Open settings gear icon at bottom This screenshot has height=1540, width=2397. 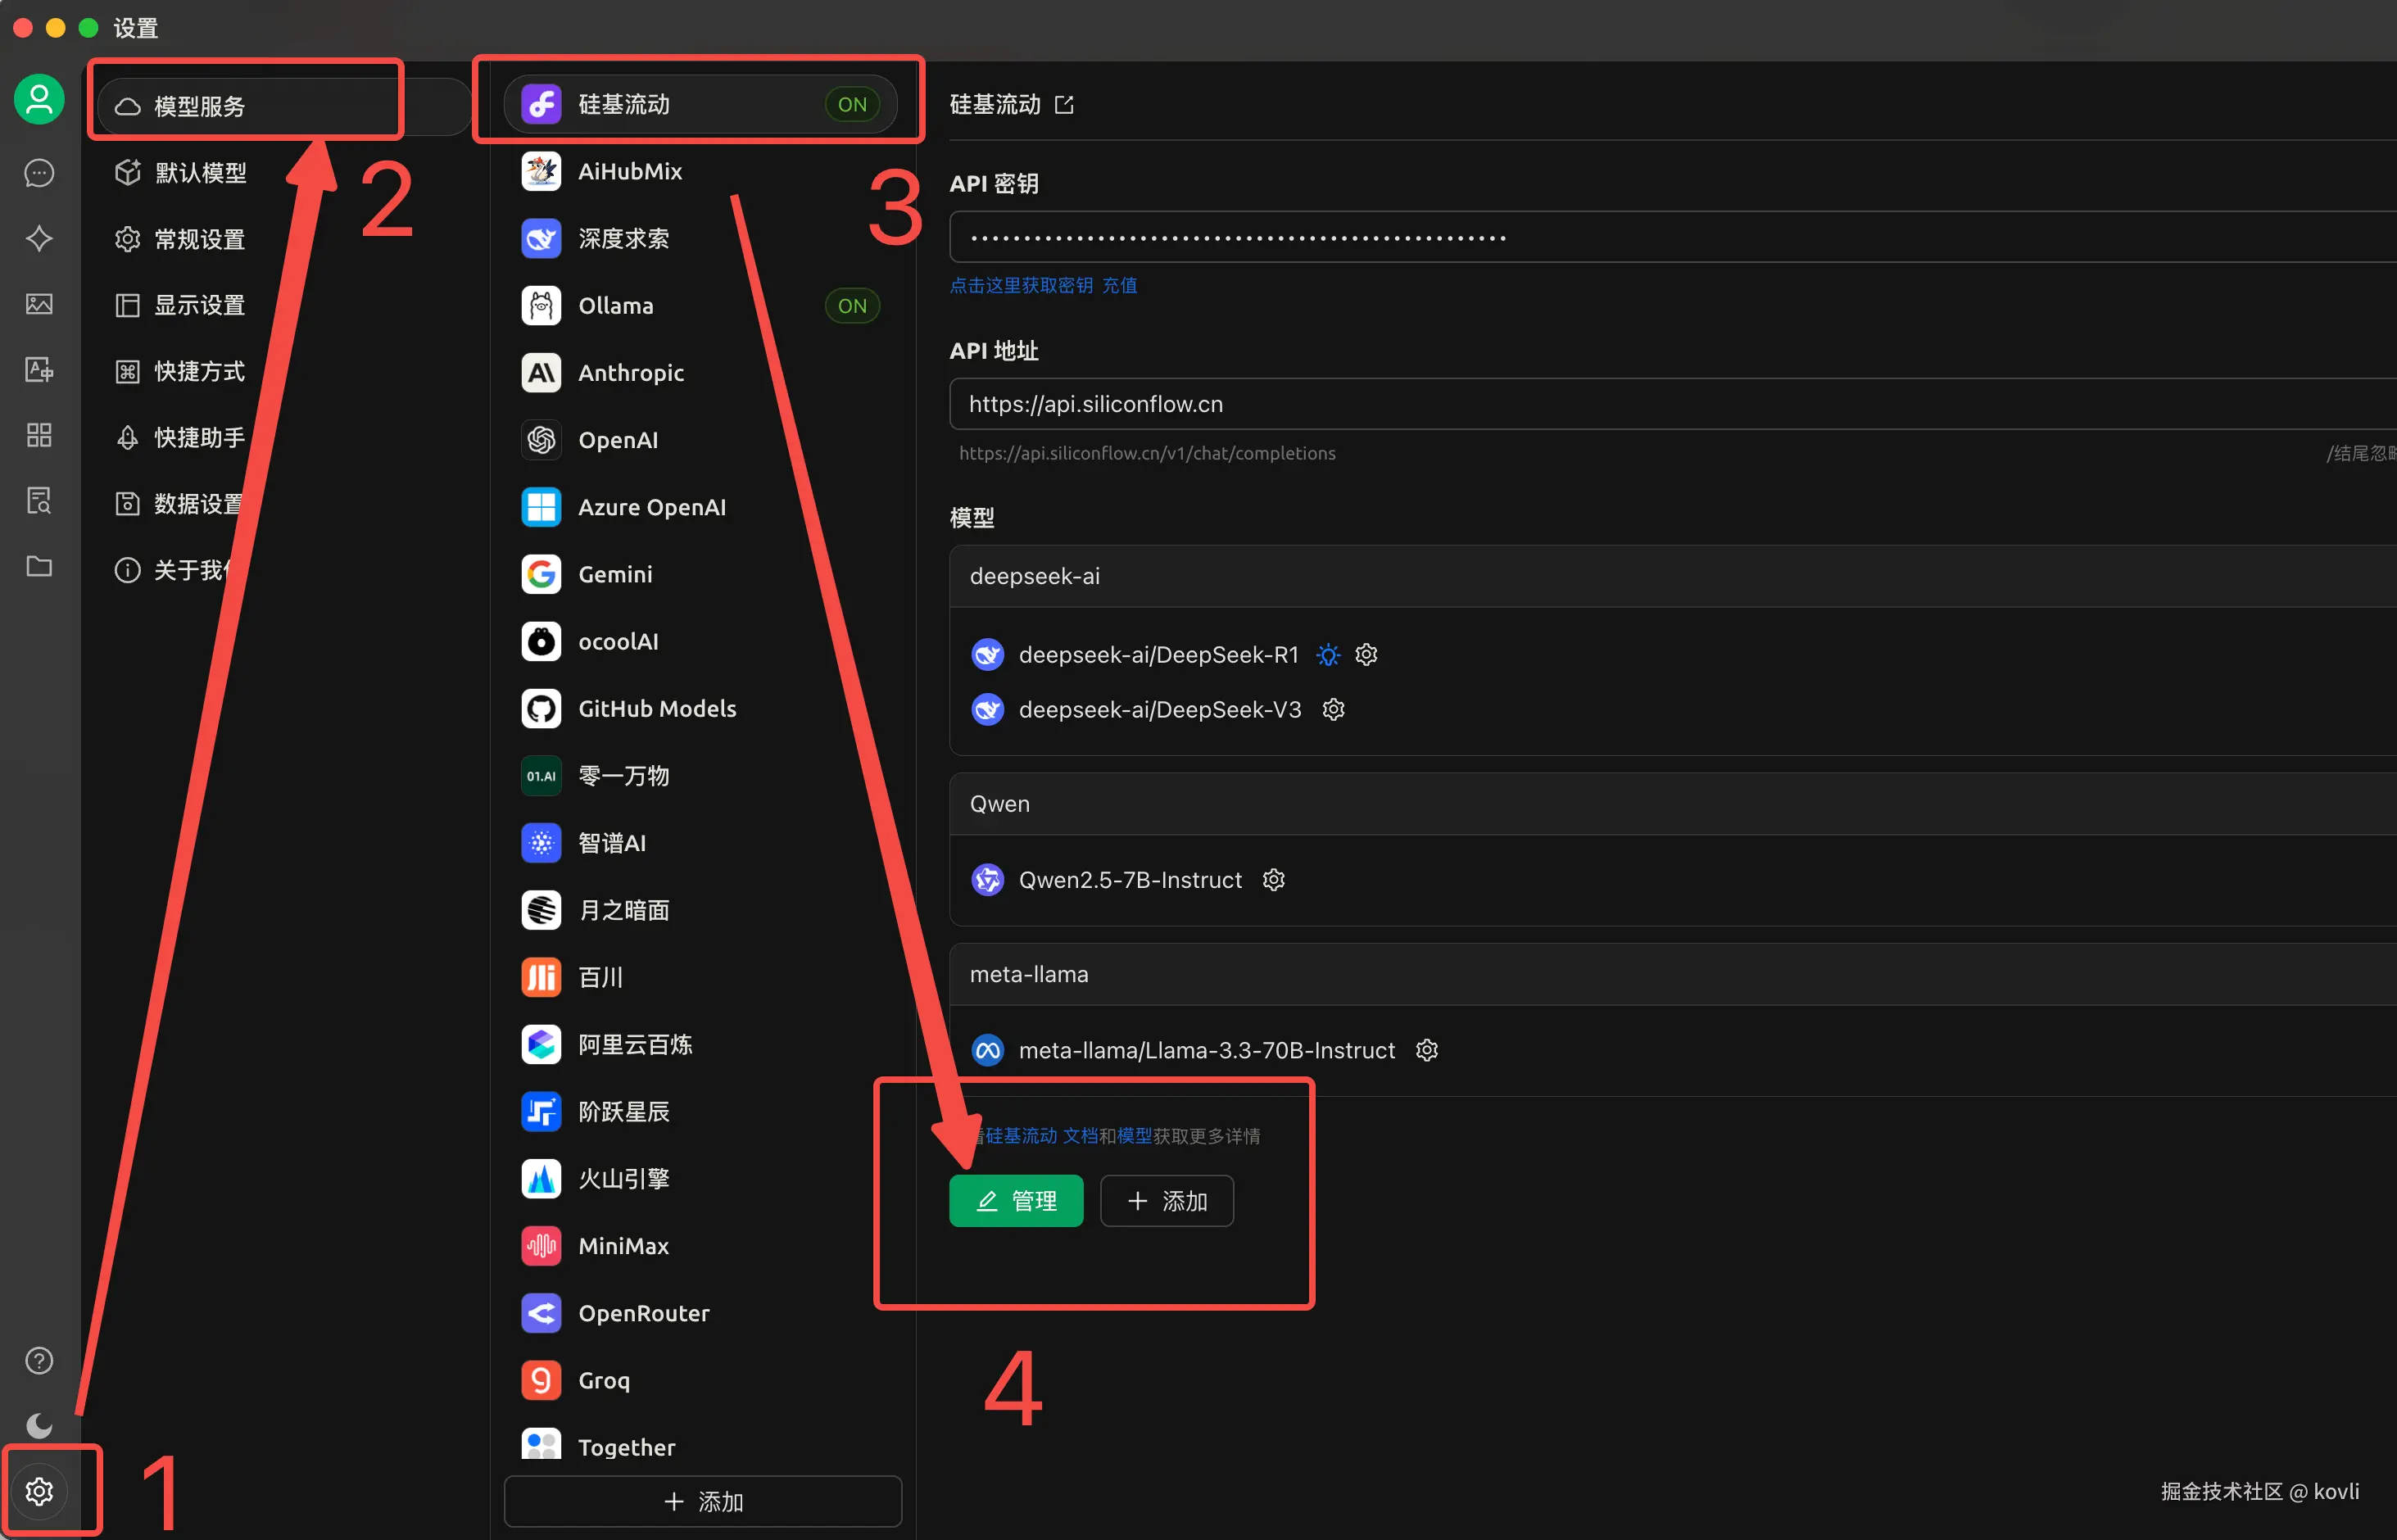click(x=39, y=1491)
